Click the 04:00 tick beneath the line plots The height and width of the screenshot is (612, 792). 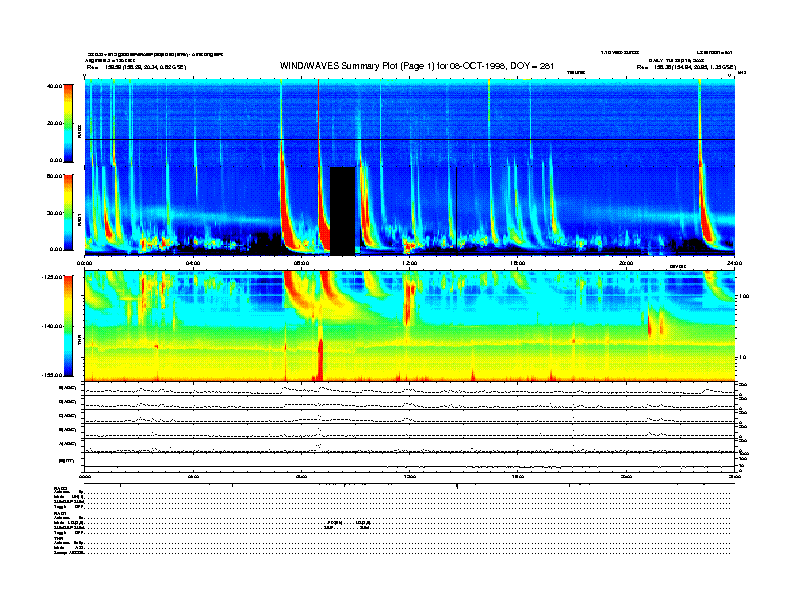point(193,477)
